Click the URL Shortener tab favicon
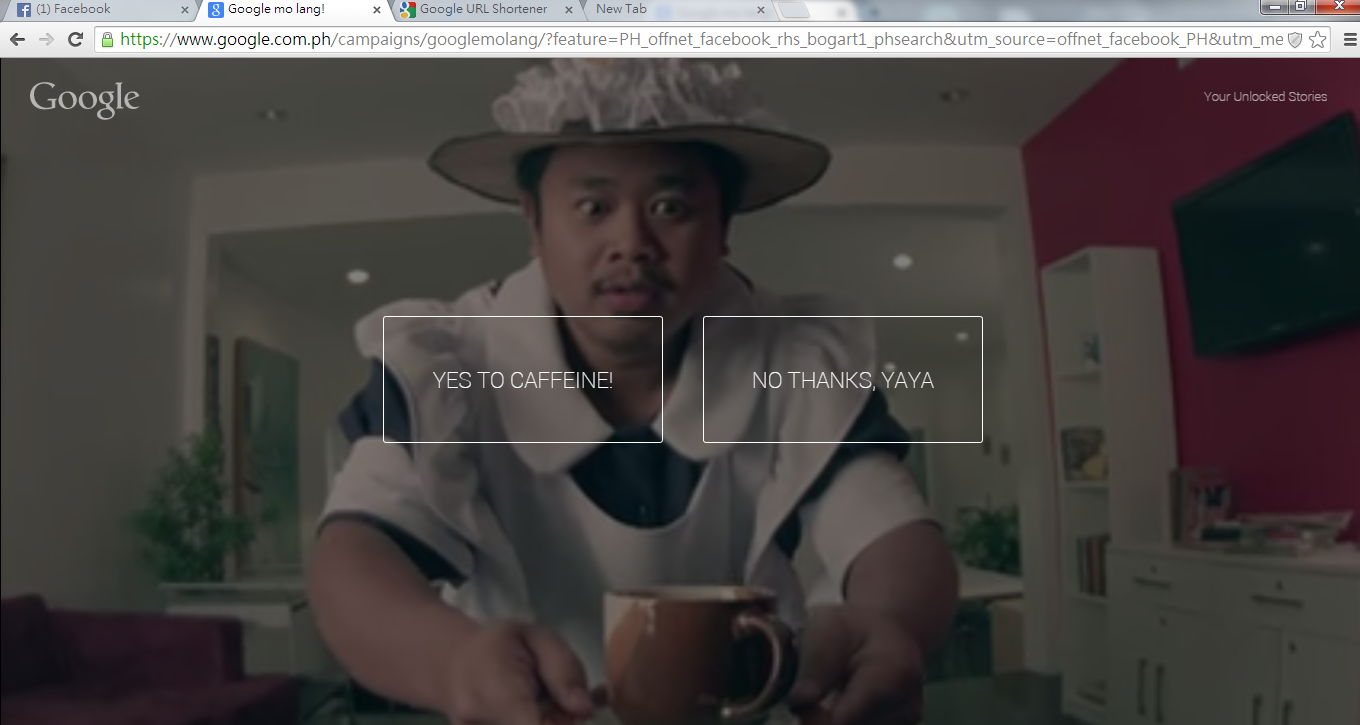This screenshot has height=725, width=1360. click(408, 10)
